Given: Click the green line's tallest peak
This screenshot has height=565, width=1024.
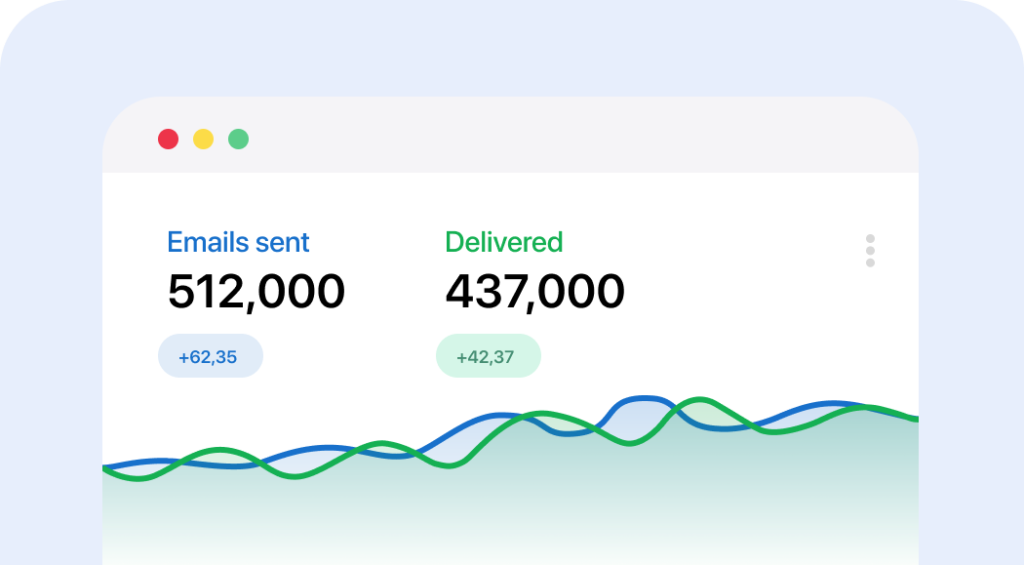Looking at the screenshot, I should (x=692, y=401).
